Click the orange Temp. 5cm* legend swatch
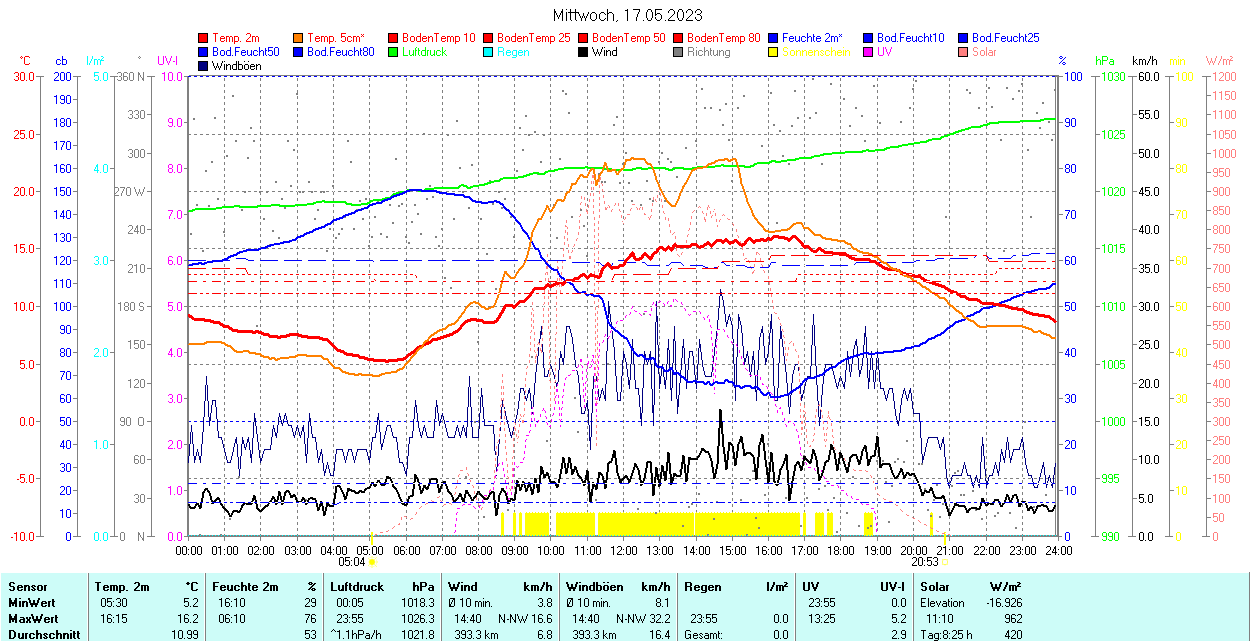 pyautogui.click(x=299, y=38)
